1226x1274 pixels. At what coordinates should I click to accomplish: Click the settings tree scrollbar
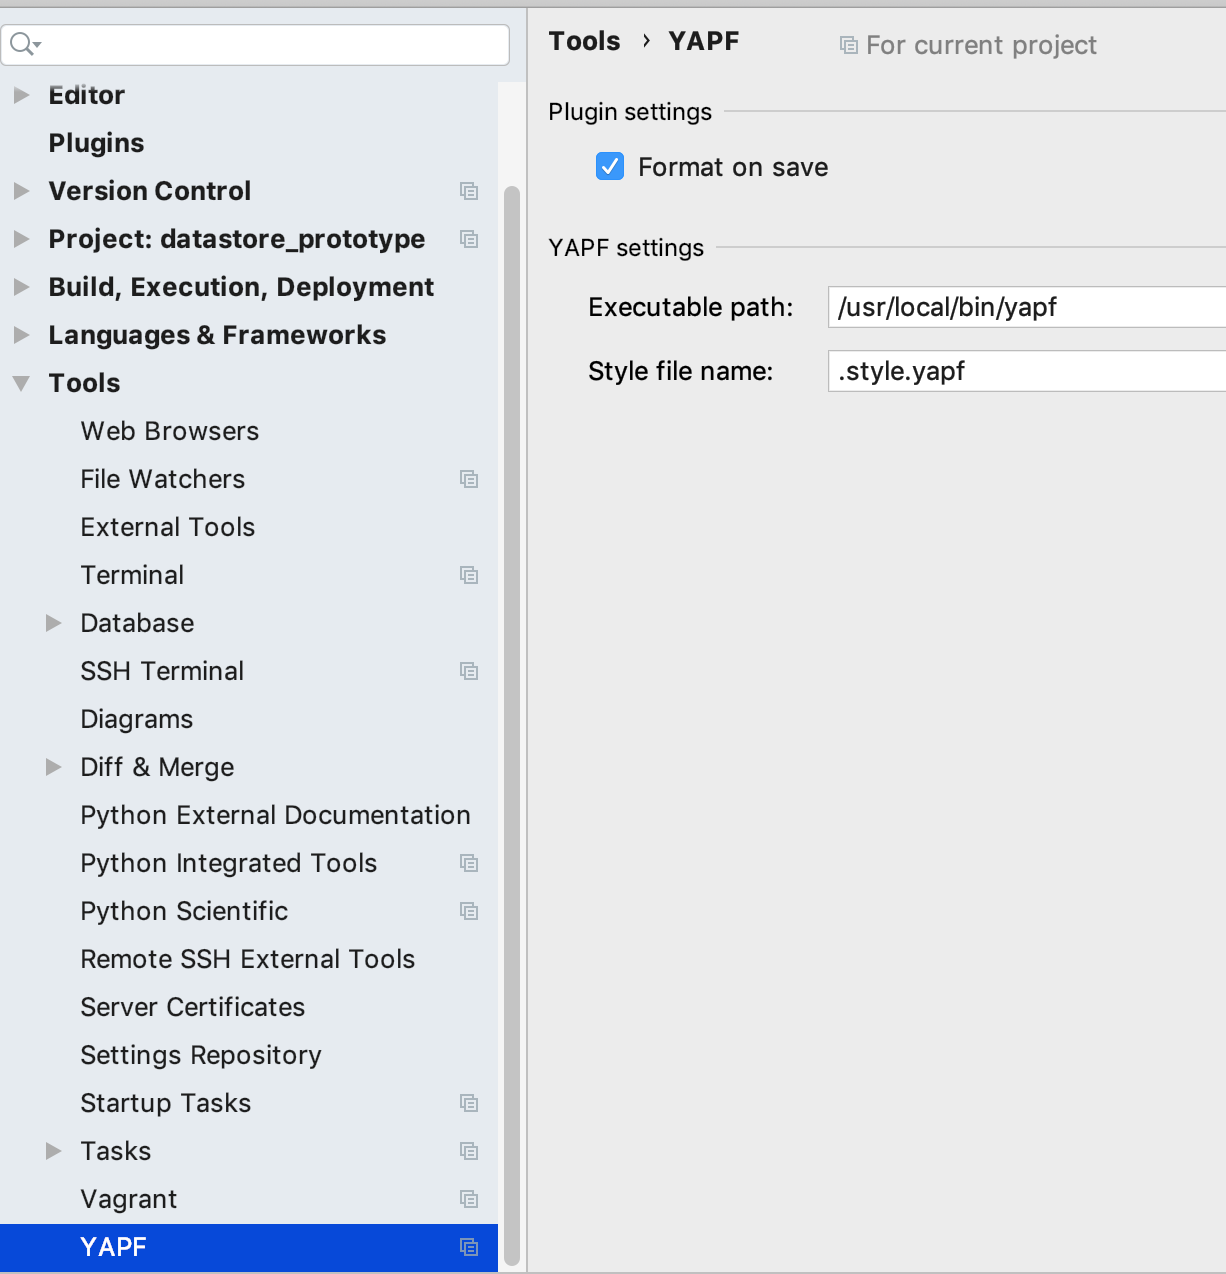(512, 725)
